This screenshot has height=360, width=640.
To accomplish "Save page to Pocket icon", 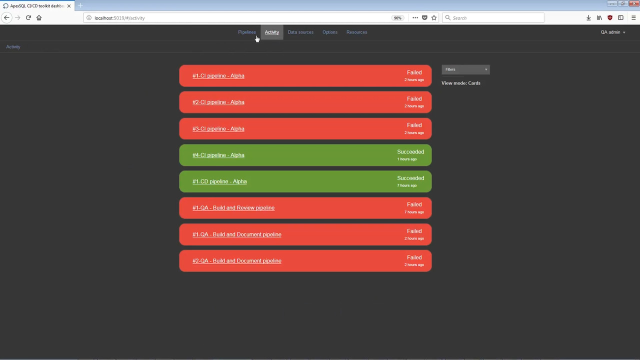I will (424, 18).
